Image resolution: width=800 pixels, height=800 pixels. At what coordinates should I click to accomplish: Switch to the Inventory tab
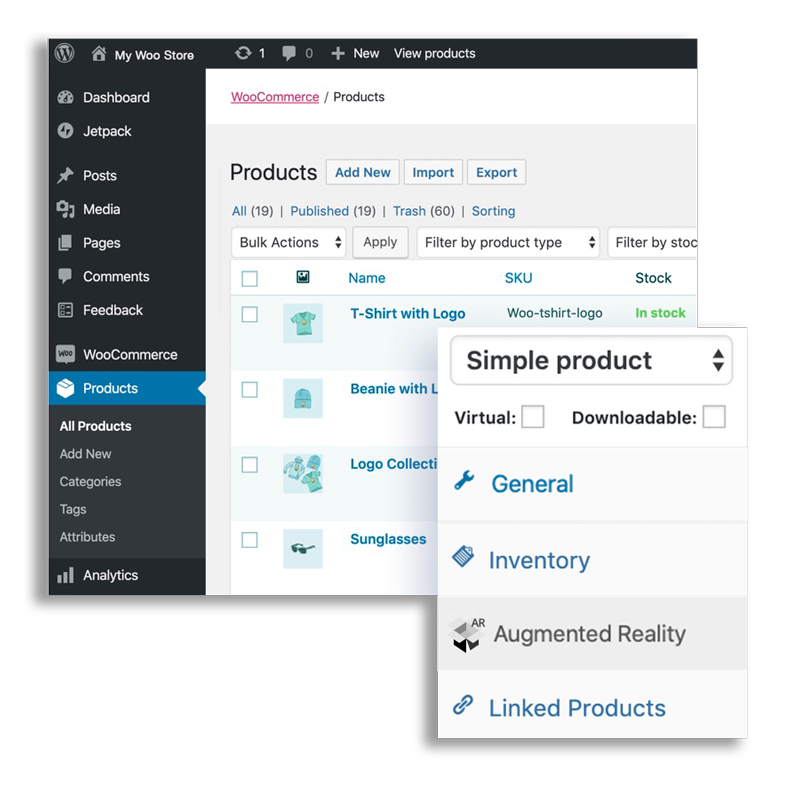pos(540,559)
